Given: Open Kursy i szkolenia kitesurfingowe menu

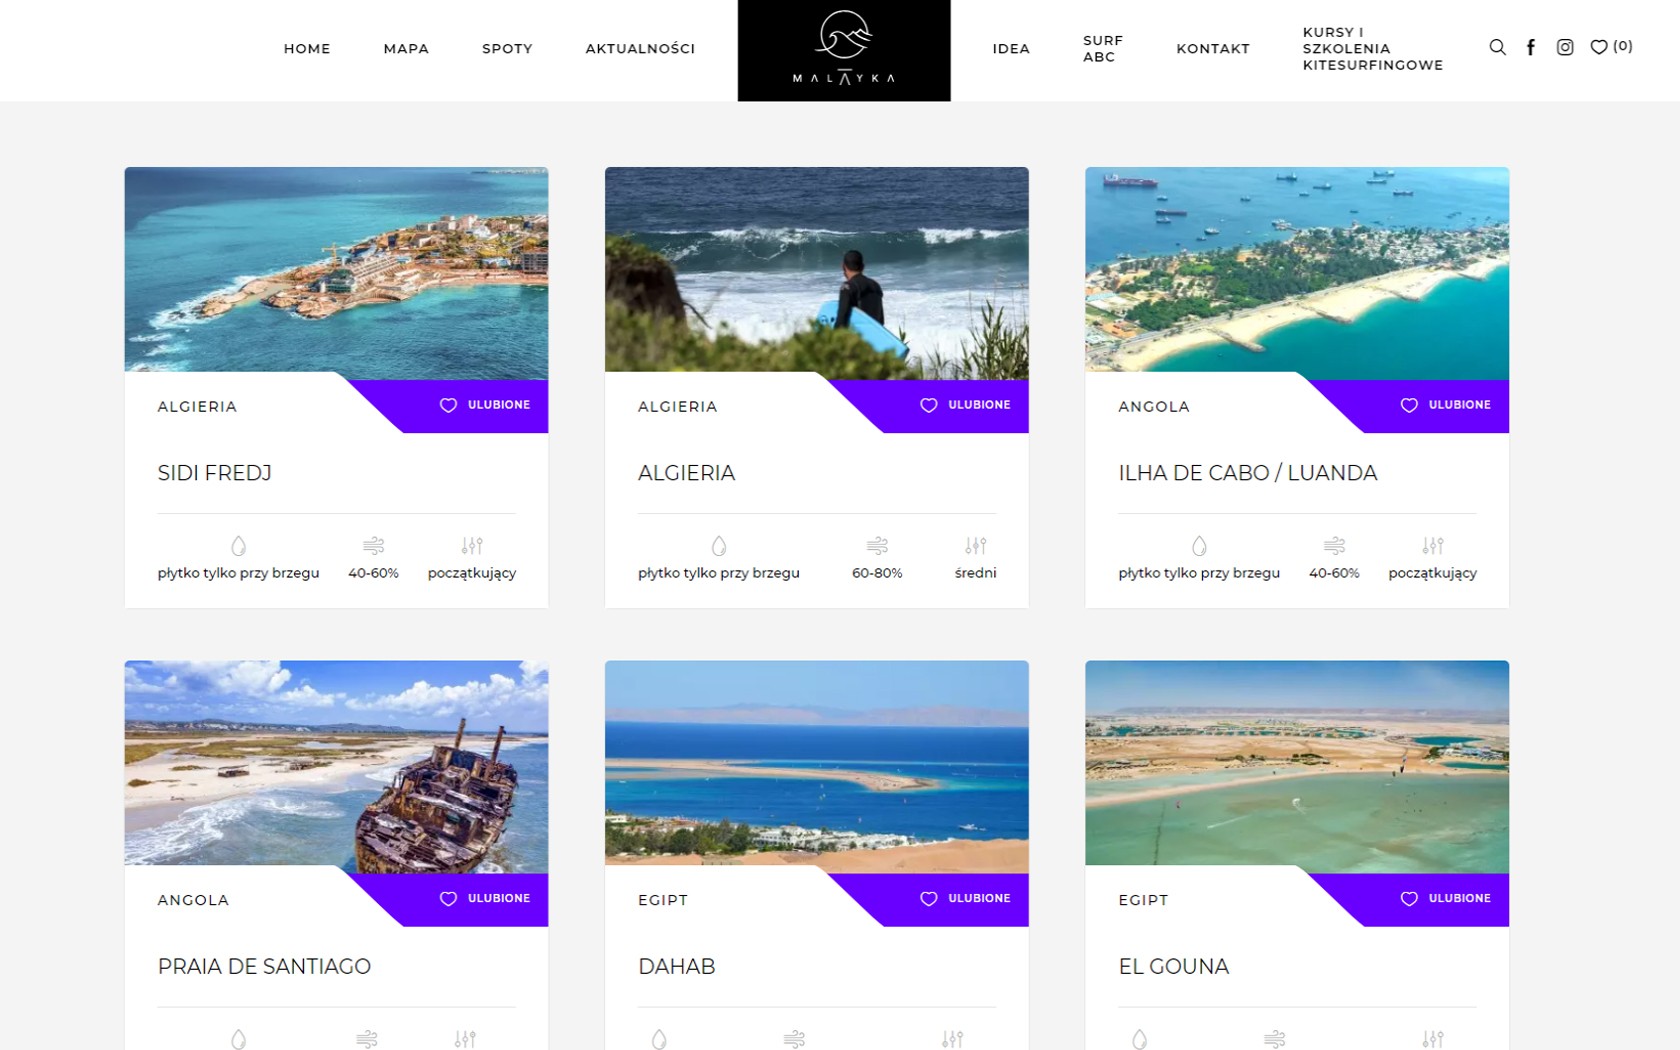Looking at the screenshot, I should coord(1372,48).
